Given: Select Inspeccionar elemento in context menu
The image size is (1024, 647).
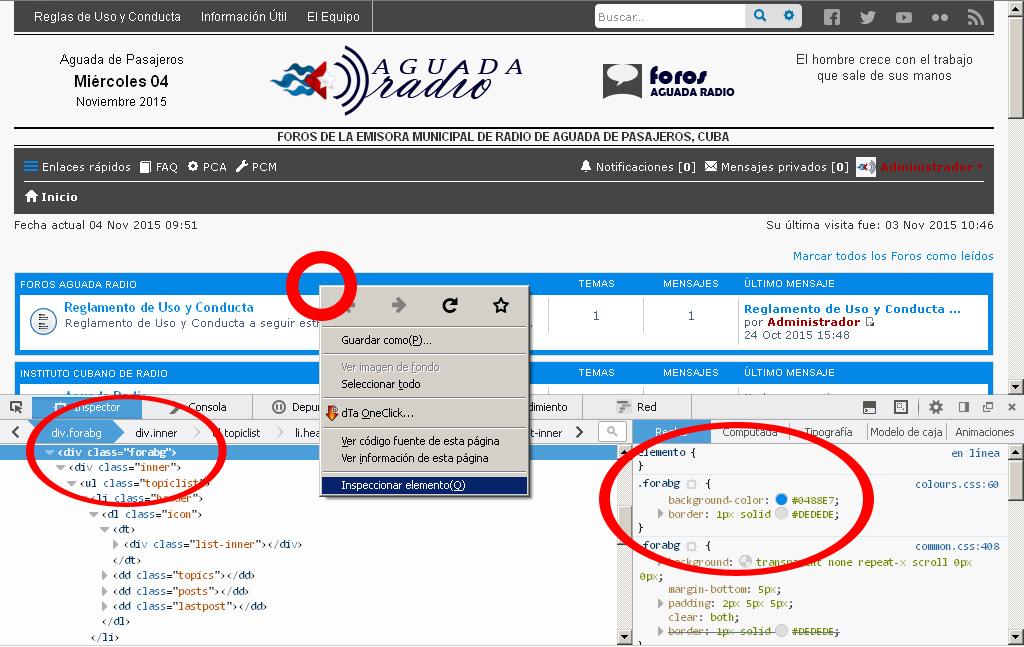Looking at the screenshot, I should point(403,485).
